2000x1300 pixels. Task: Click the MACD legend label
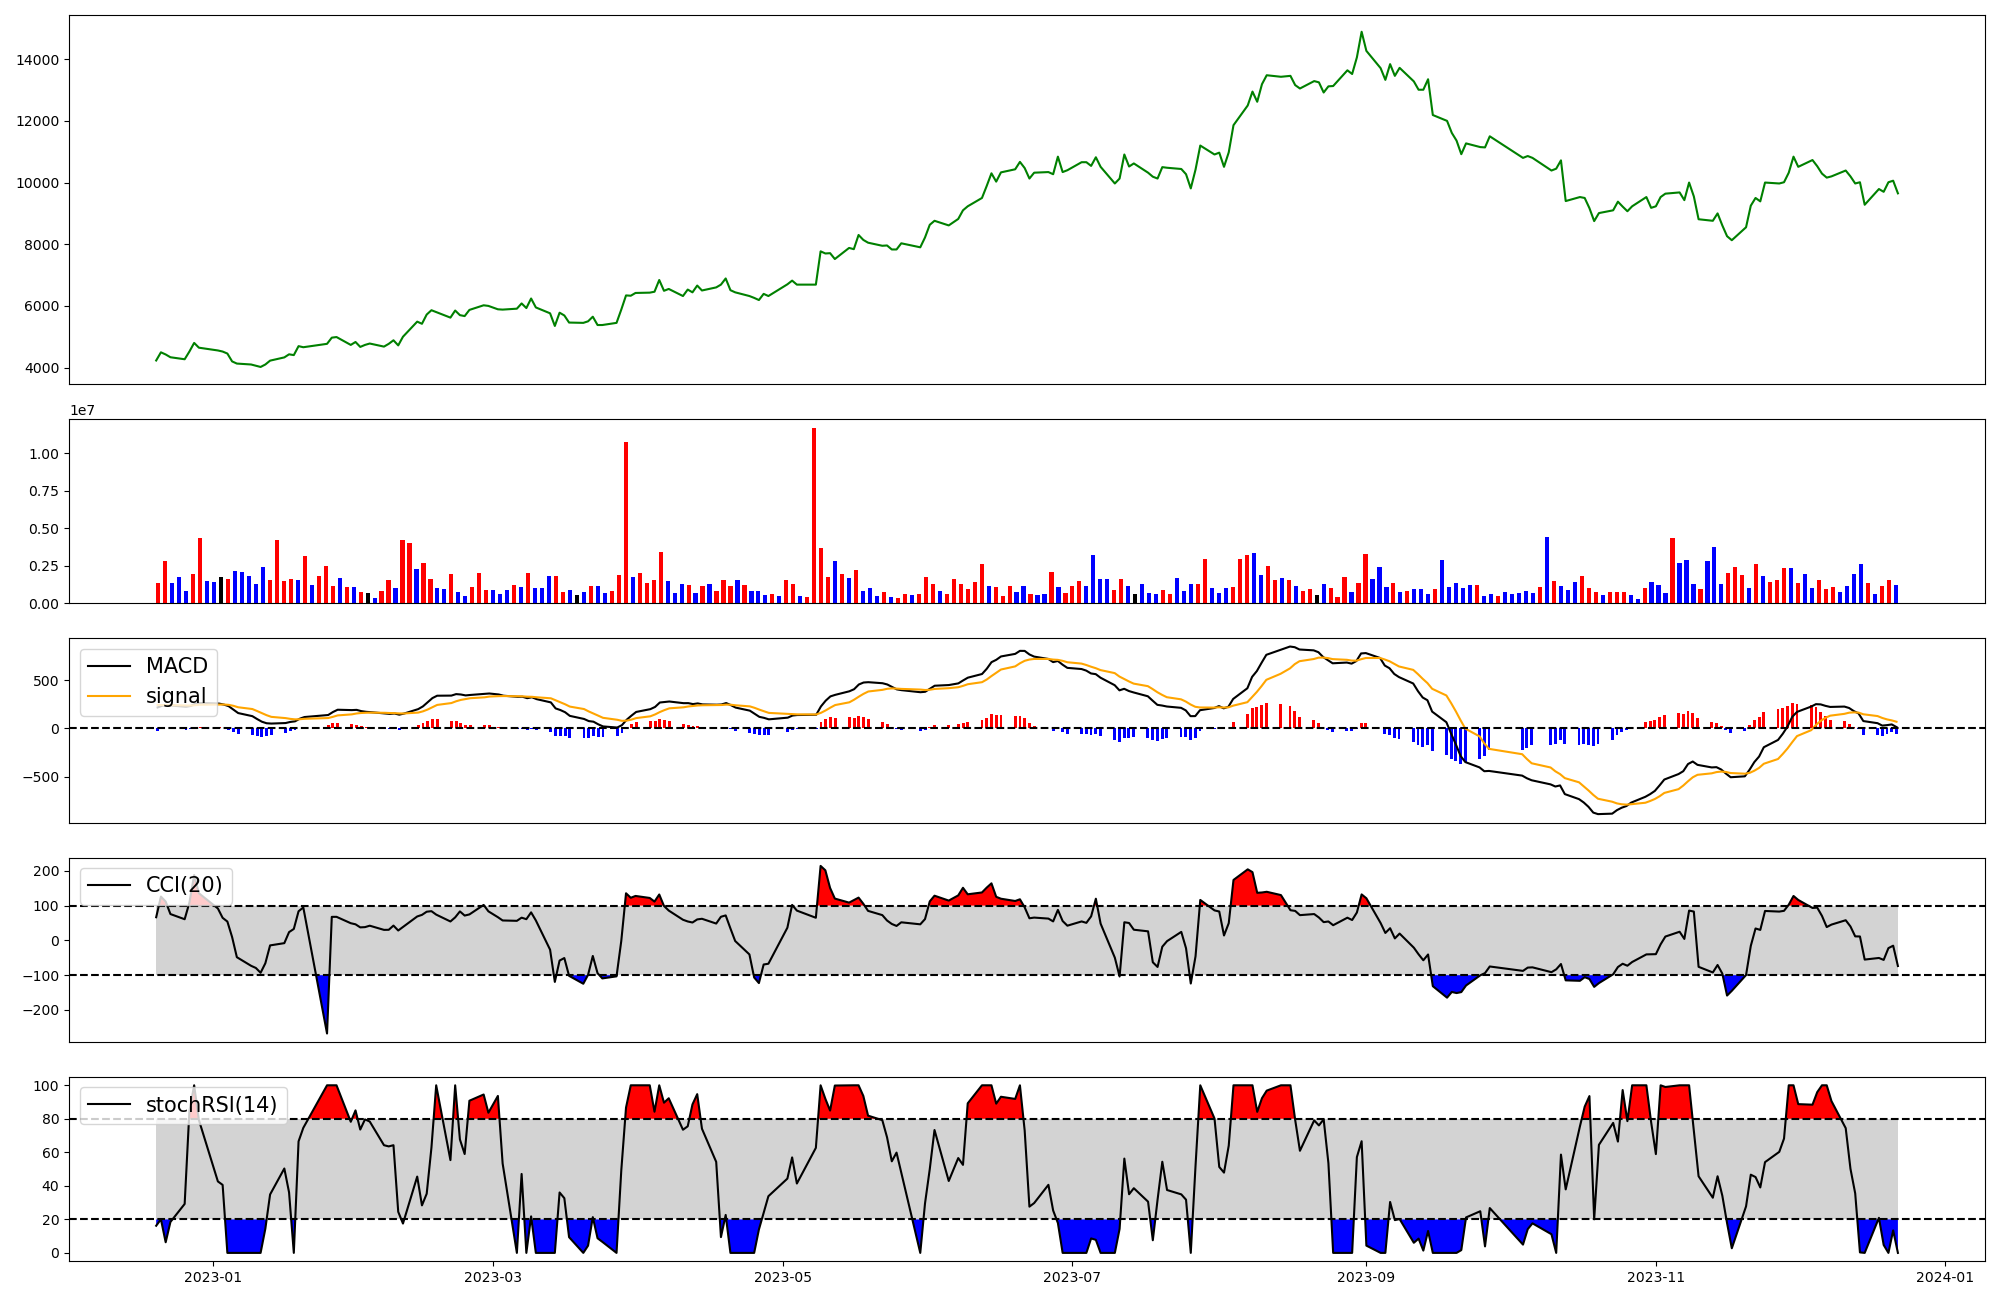176,666
